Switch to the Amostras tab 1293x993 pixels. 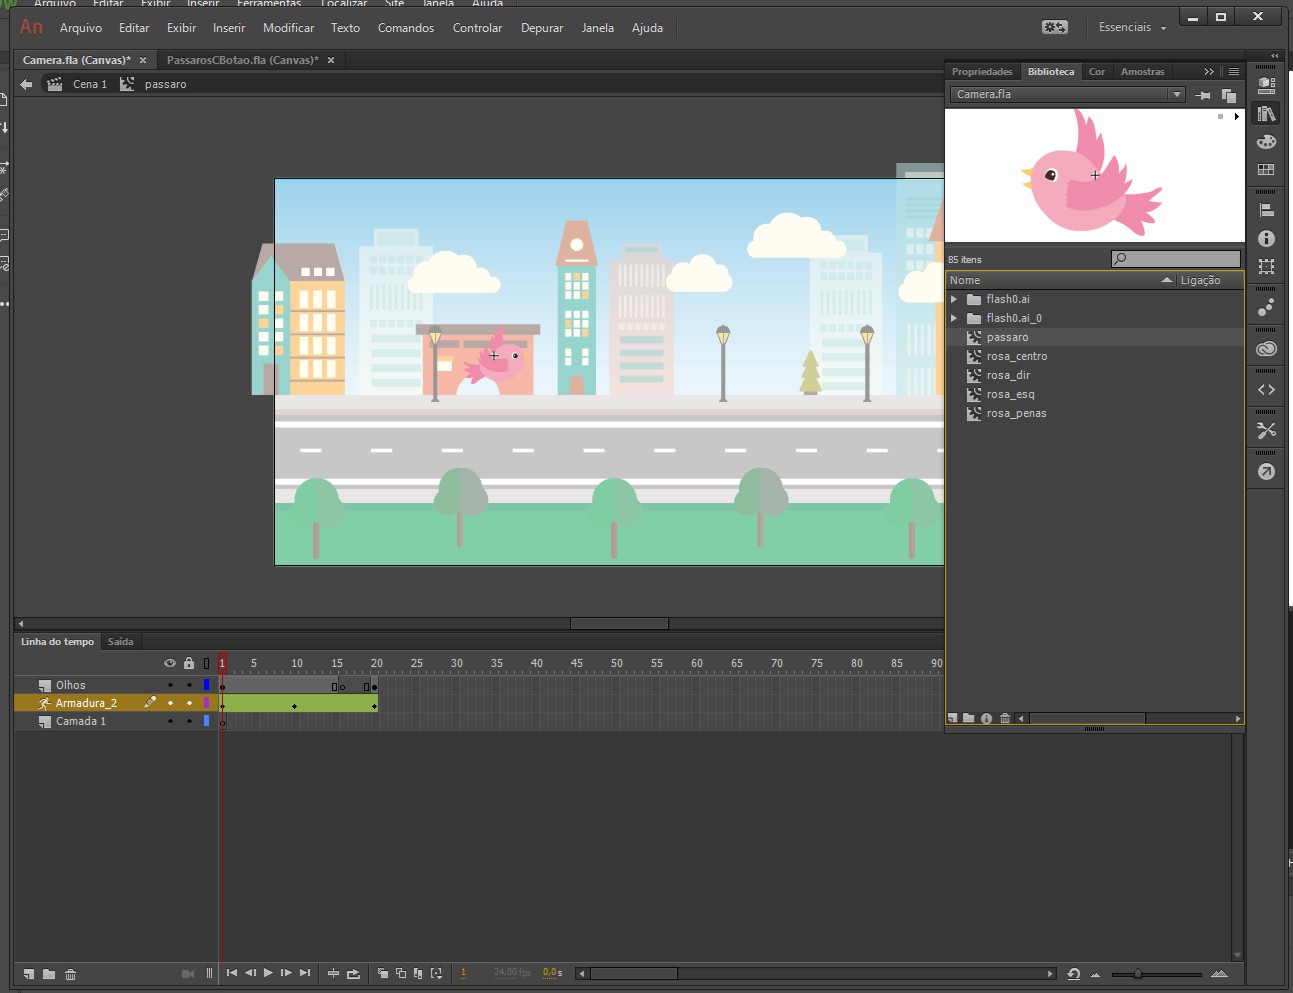[x=1142, y=72]
